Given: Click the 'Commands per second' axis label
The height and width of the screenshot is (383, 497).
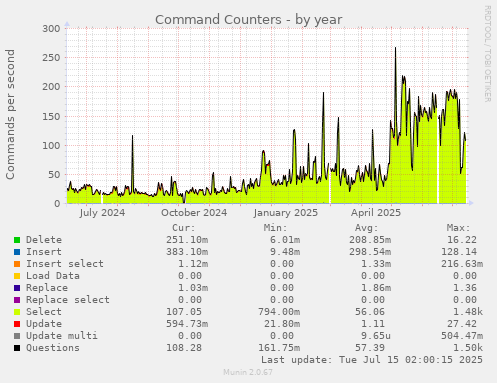Looking at the screenshot, I should tap(10, 114).
